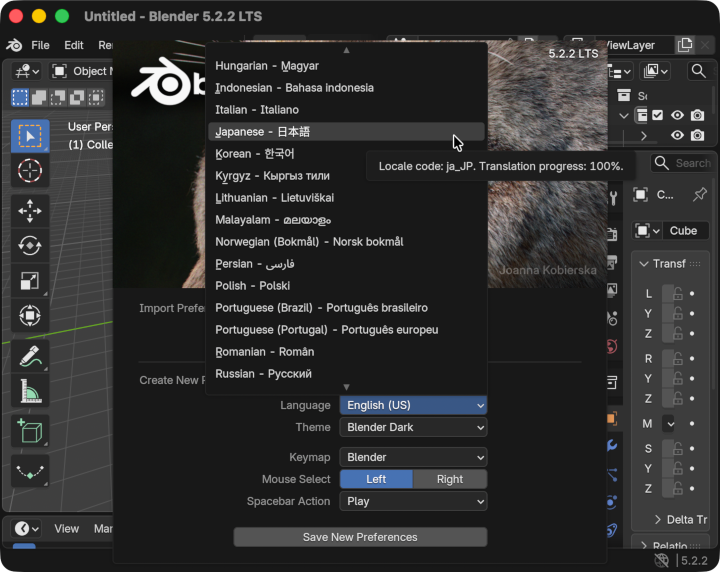Screen dimensions: 720x572
Task: Set selection mode to extend existing
Action: click(39, 97)
